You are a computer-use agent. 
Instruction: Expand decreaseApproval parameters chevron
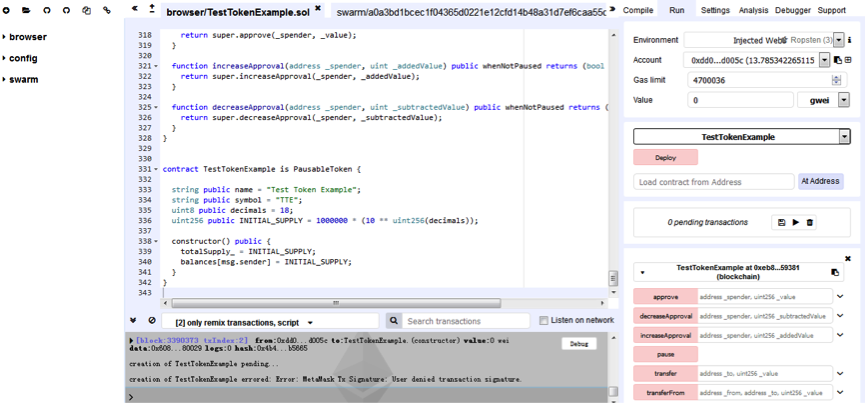point(840,316)
